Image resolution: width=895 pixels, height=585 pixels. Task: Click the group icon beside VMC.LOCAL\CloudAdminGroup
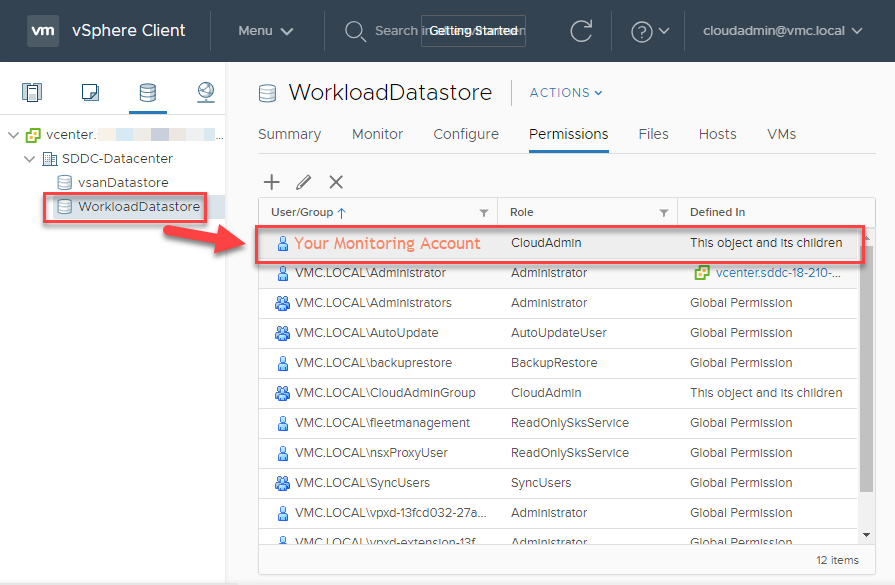282,393
